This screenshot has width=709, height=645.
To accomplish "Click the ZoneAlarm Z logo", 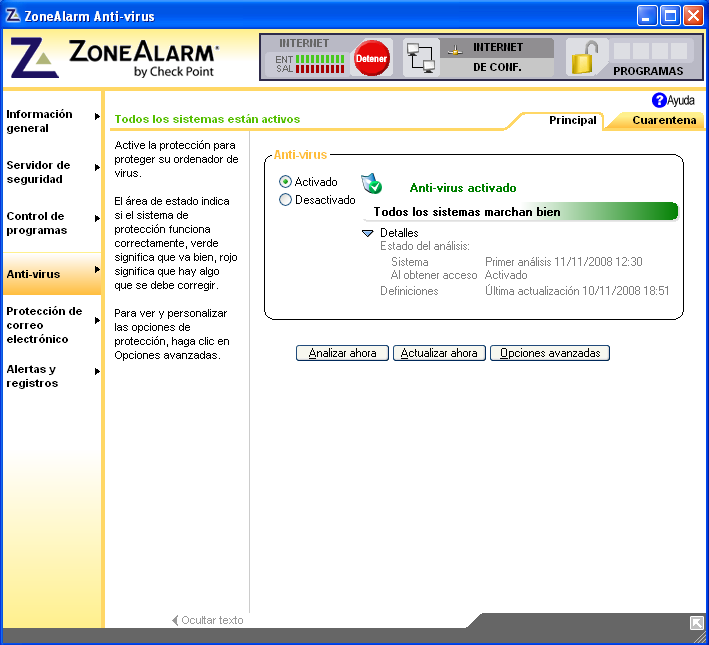I will click(x=34, y=57).
